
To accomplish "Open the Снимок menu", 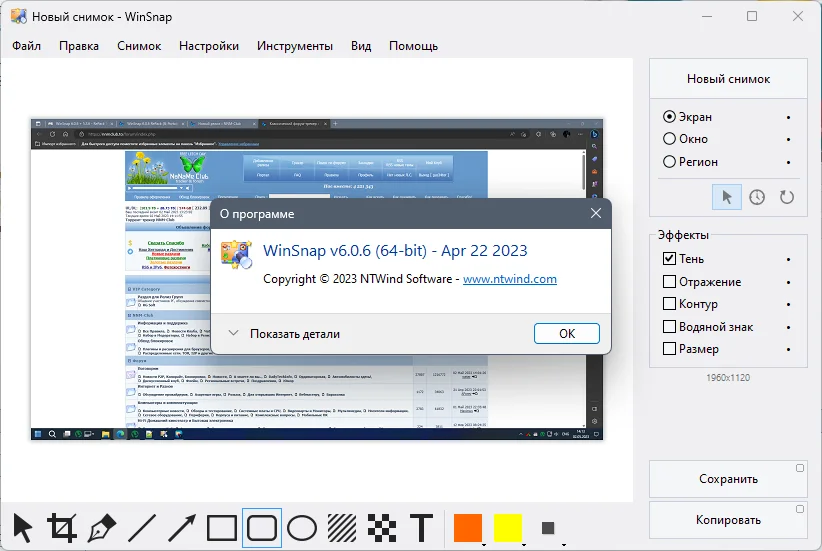I will pos(139,46).
